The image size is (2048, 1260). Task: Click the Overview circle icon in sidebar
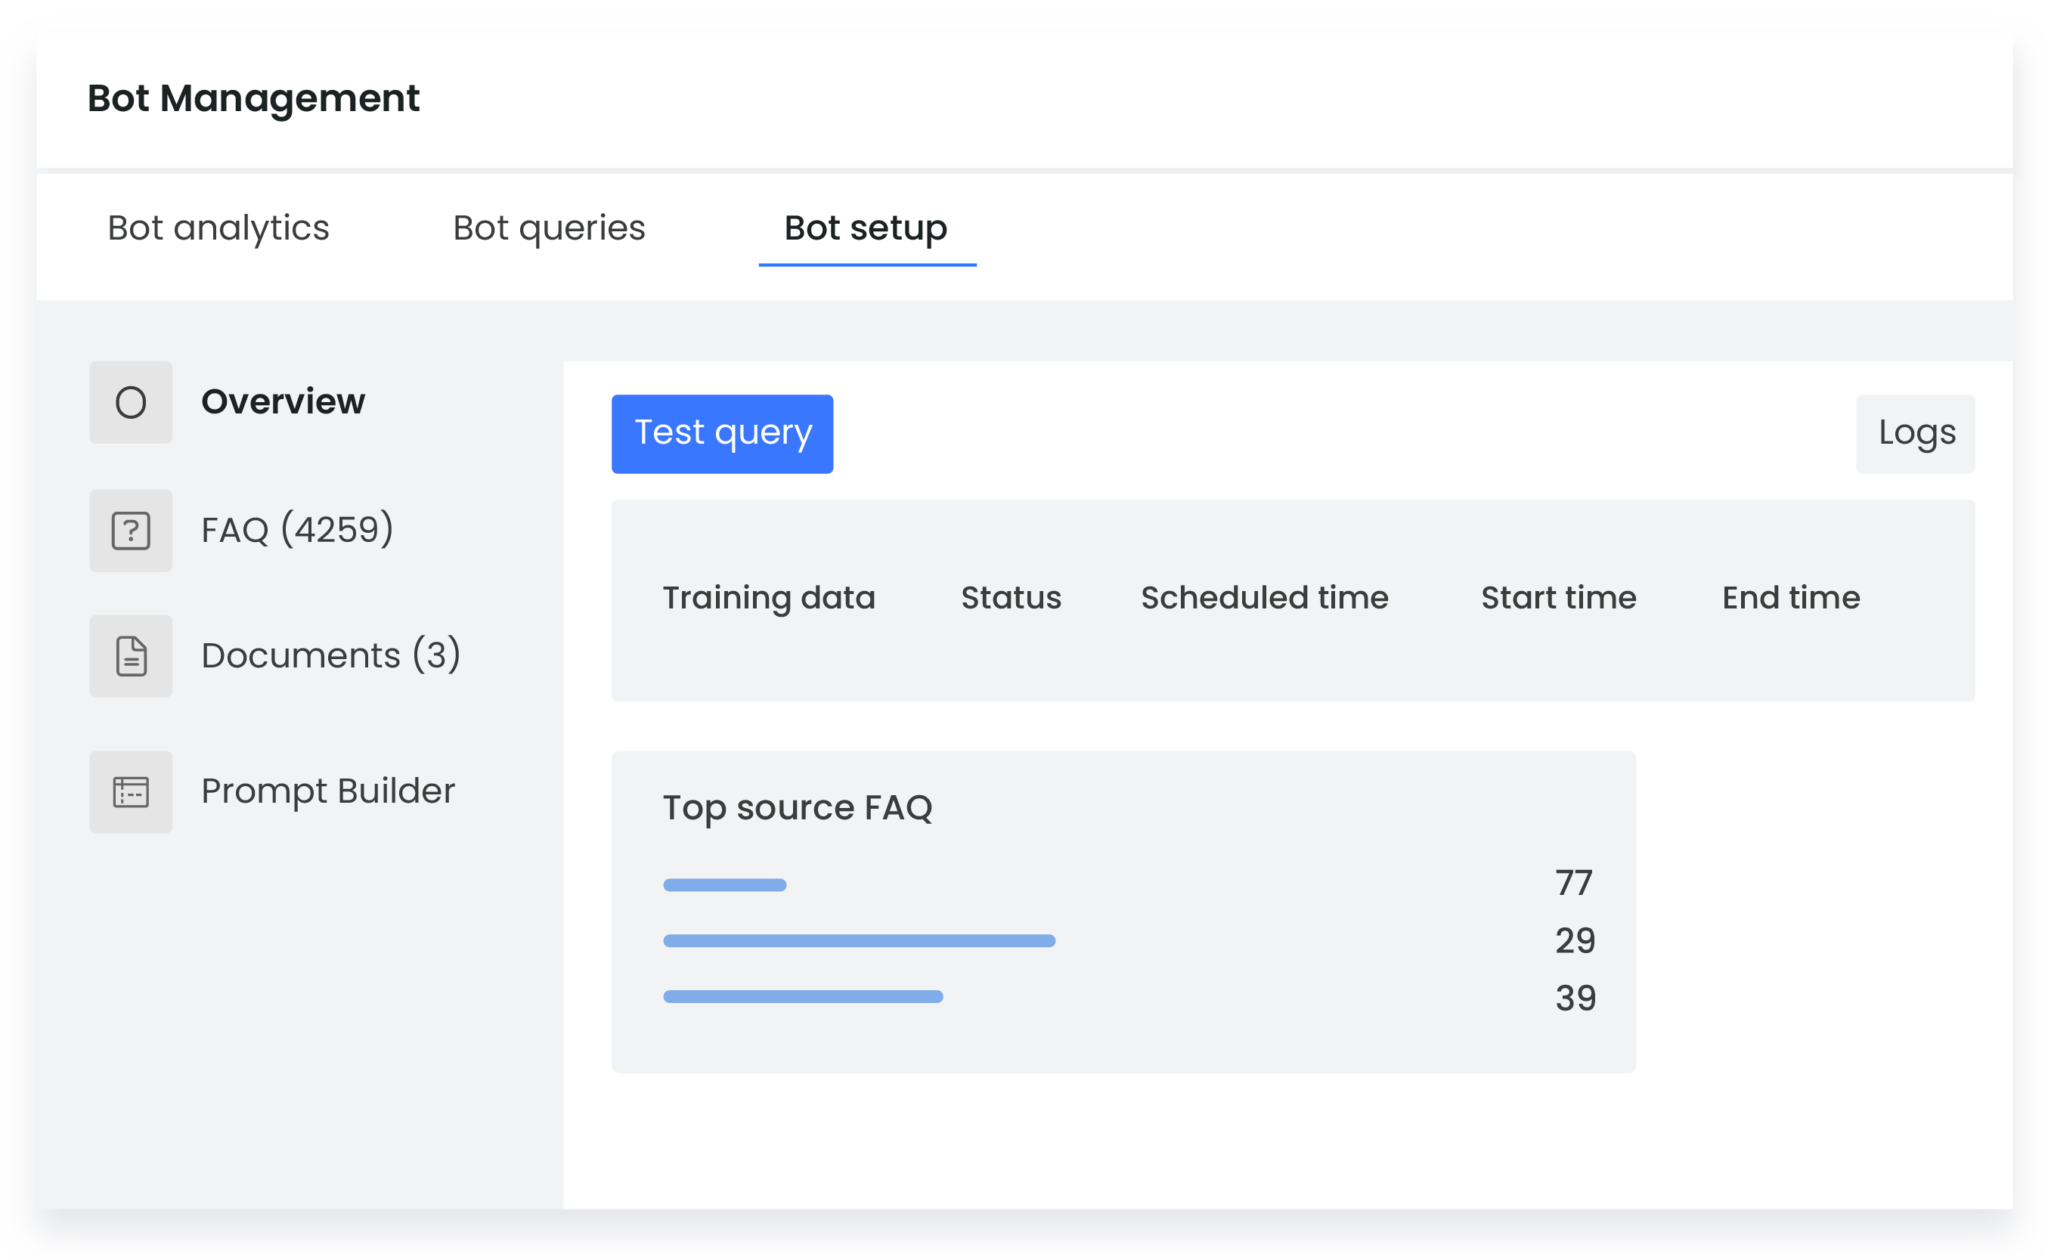click(131, 403)
